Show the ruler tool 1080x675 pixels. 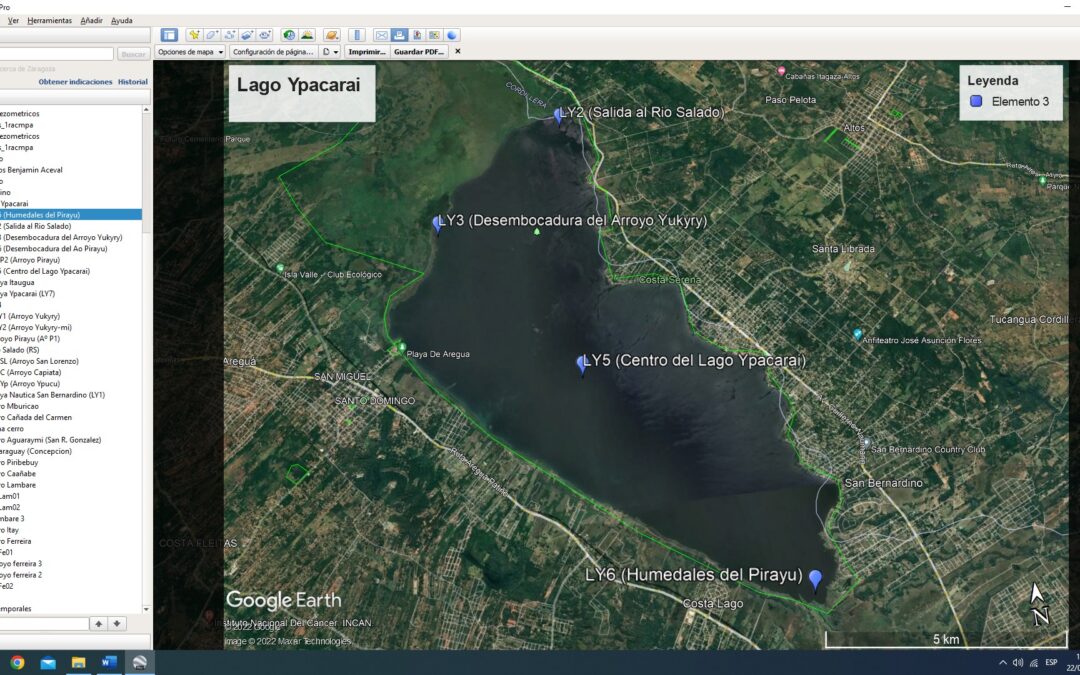click(x=356, y=35)
